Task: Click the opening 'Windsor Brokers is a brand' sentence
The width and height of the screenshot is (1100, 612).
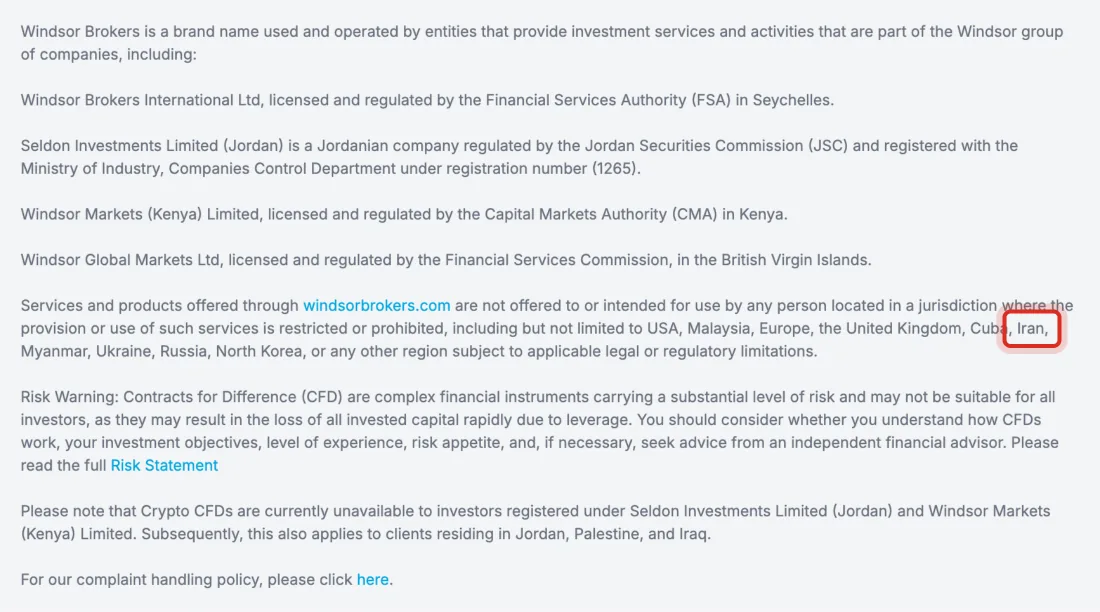Action: 542,43
